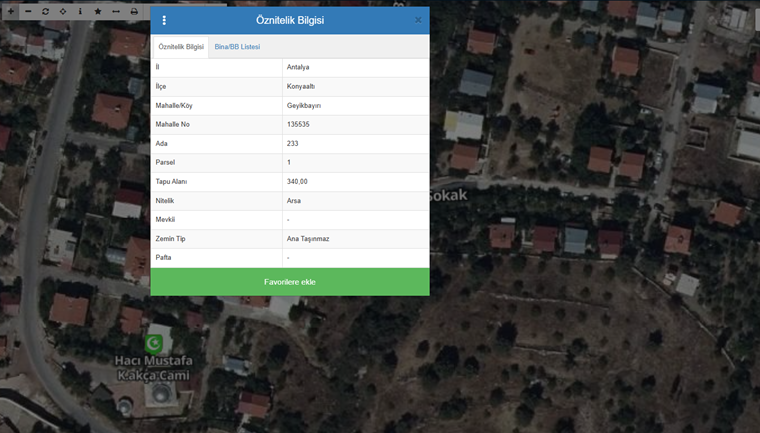
Task: Click the Mahalle No value 135535
Action: 298,125
